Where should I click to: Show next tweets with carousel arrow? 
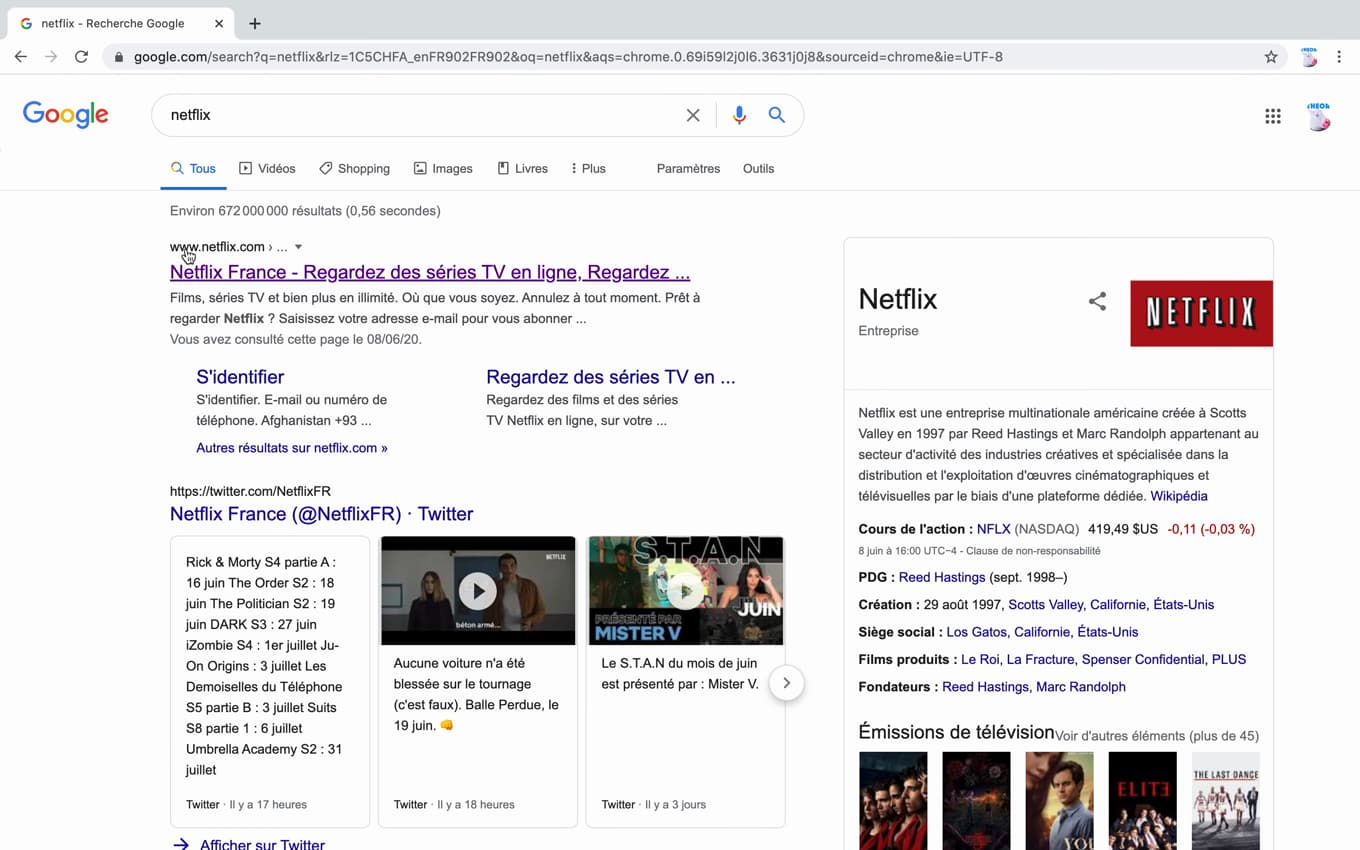787,683
